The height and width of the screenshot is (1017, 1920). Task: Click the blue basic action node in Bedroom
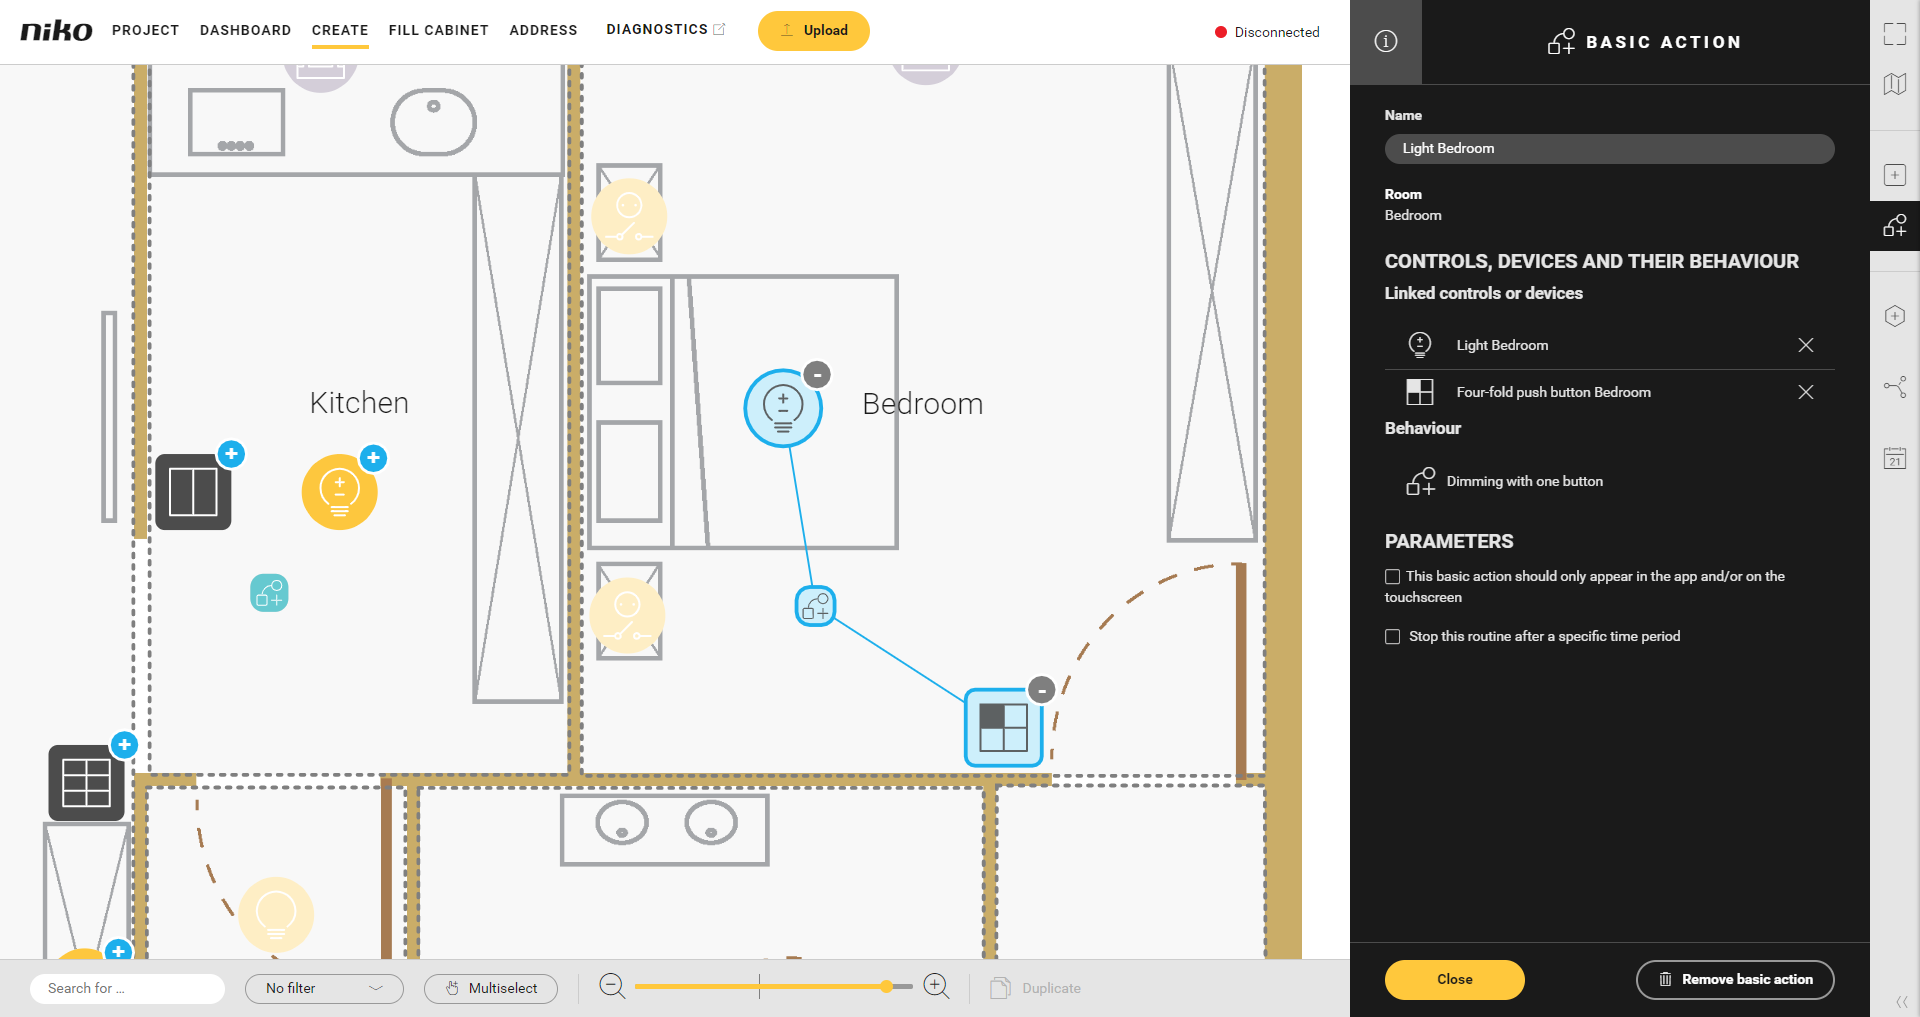[816, 606]
